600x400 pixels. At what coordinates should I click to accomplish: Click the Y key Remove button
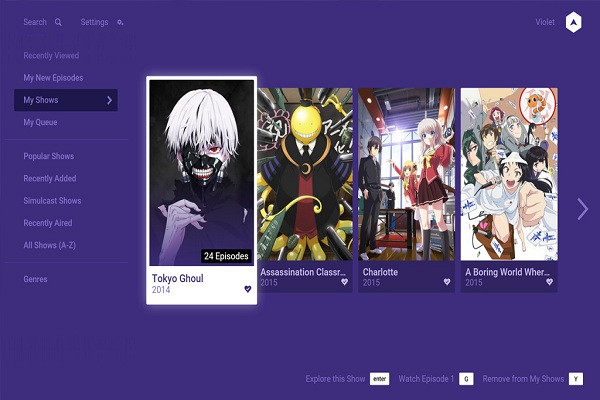pos(576,379)
